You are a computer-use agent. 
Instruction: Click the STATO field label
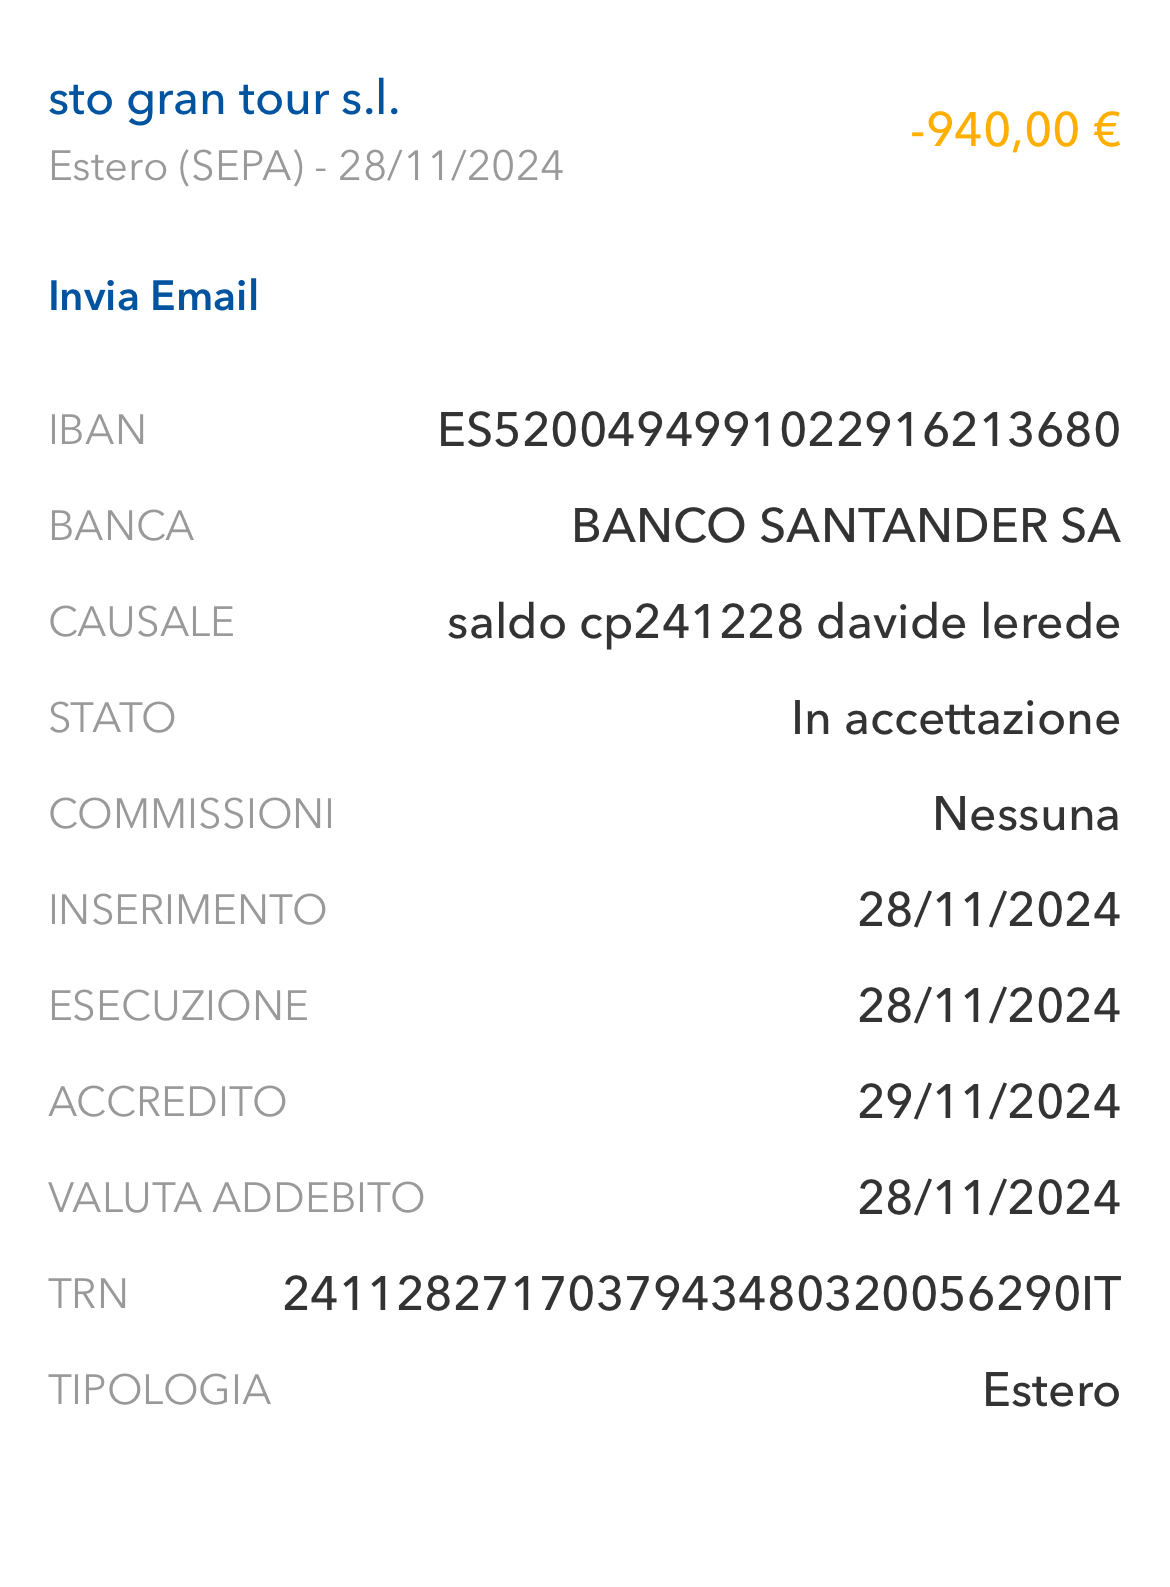pos(112,718)
